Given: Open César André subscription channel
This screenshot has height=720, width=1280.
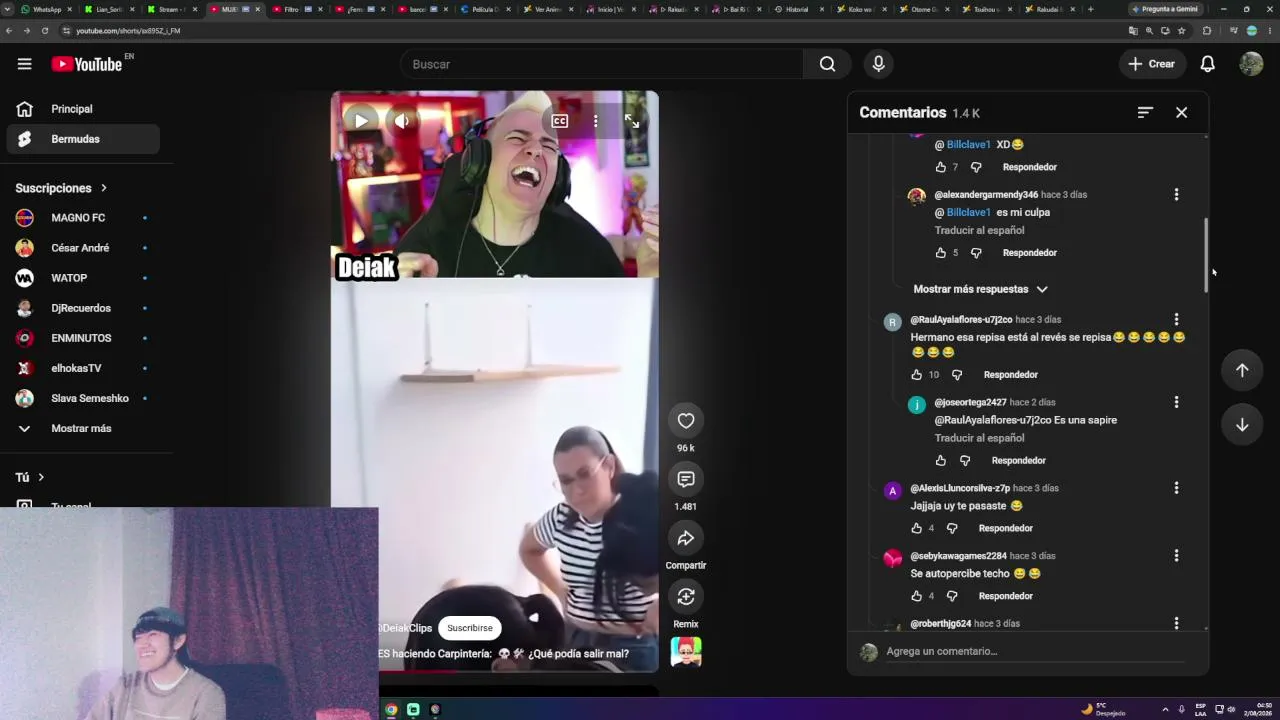Looking at the screenshot, I should 83,248.
